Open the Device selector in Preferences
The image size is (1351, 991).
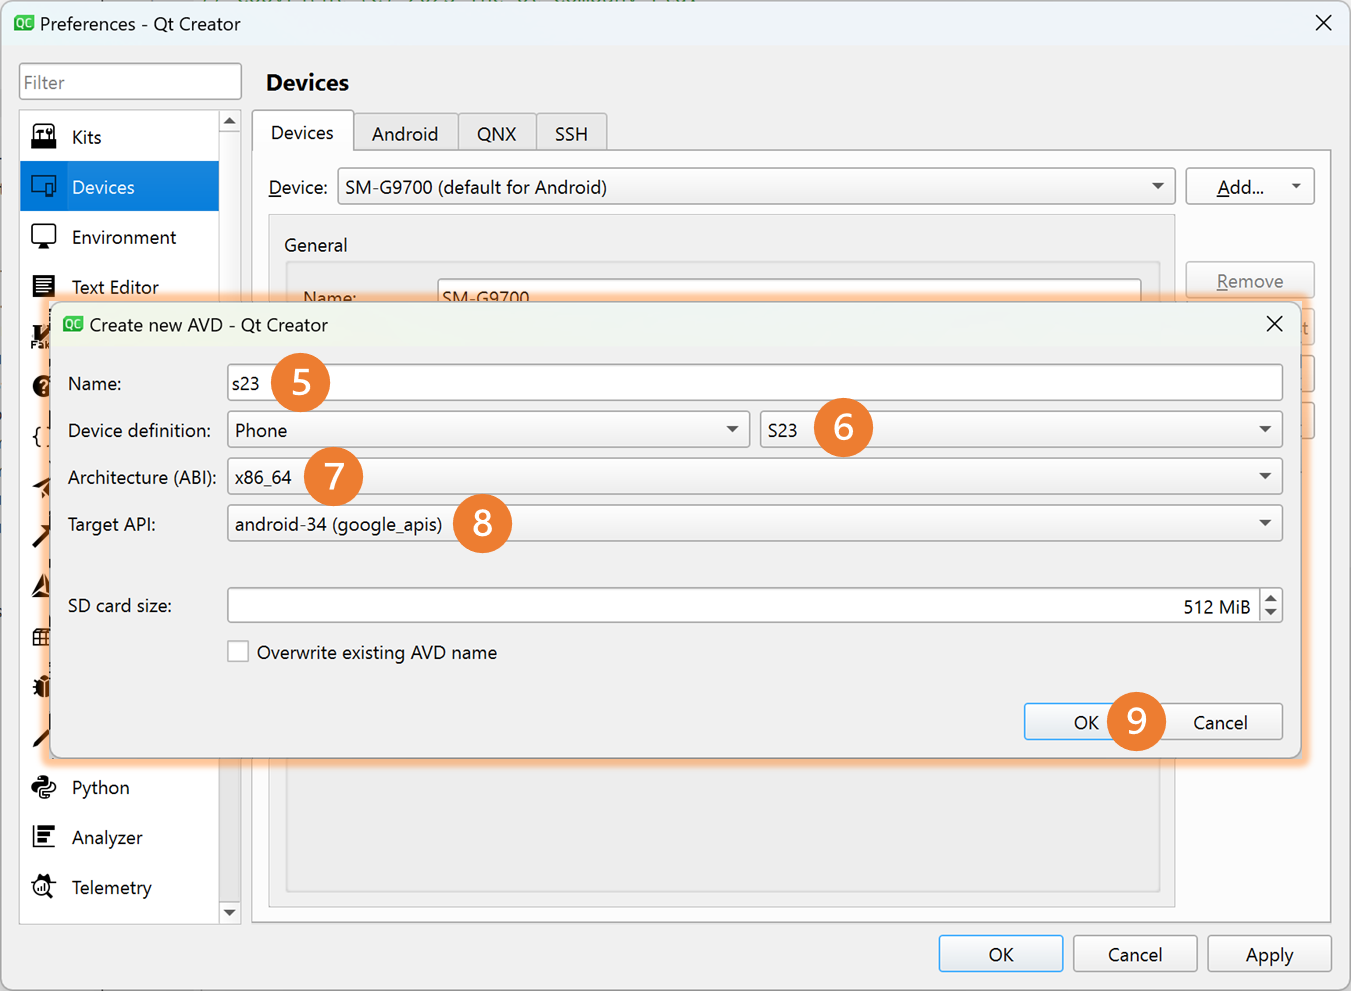coord(756,187)
